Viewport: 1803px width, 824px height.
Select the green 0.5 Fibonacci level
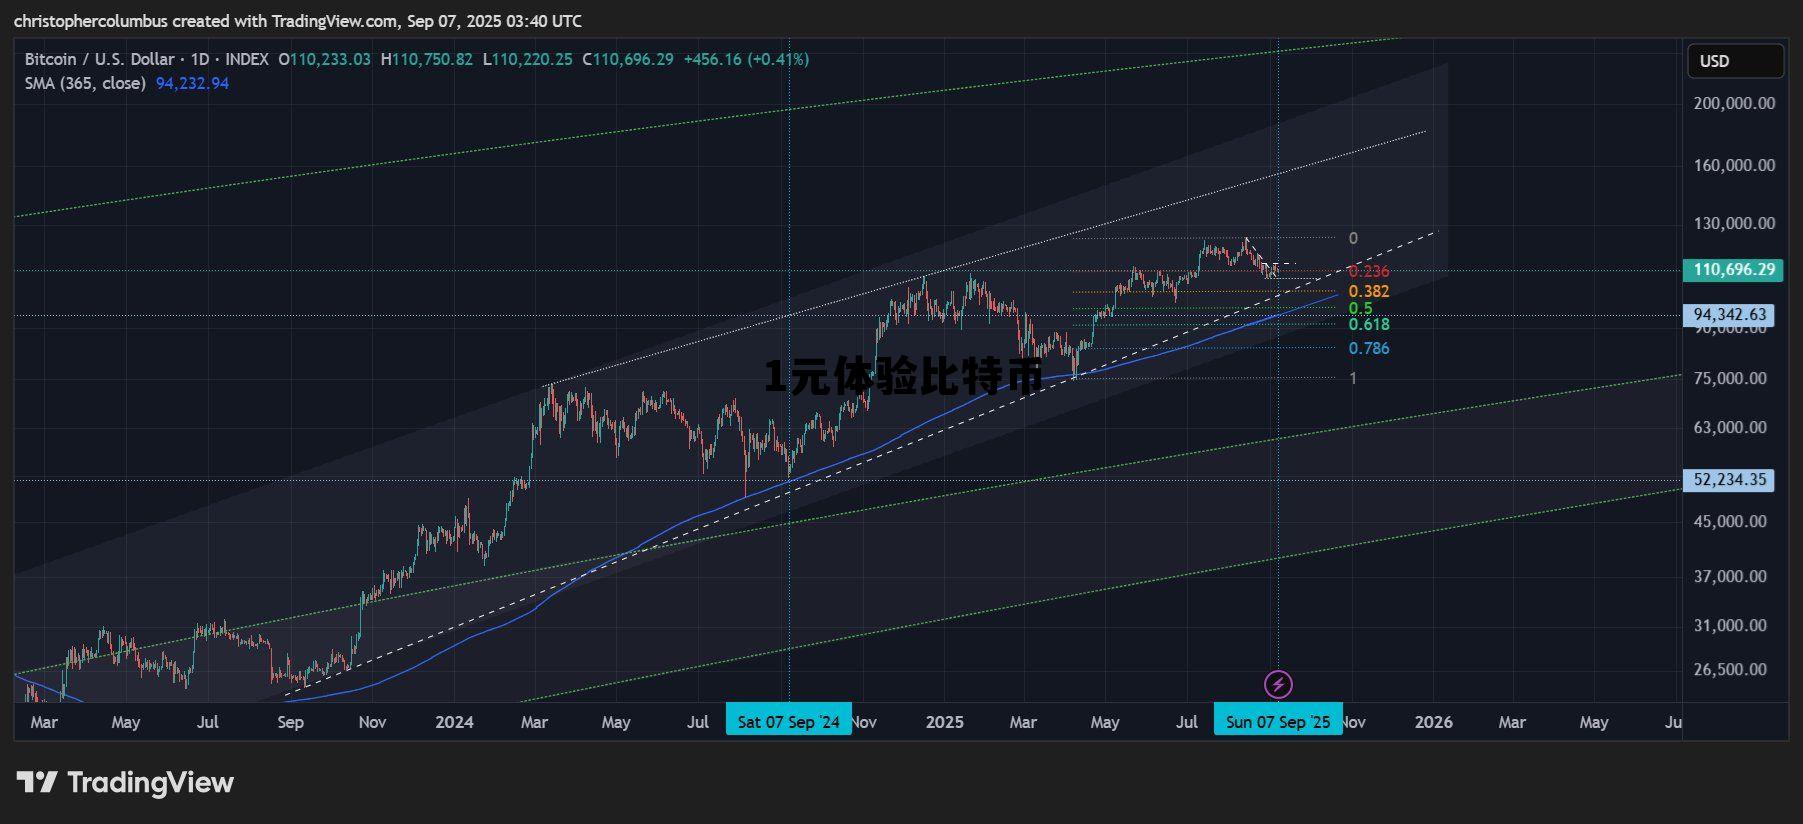pyautogui.click(x=1360, y=308)
